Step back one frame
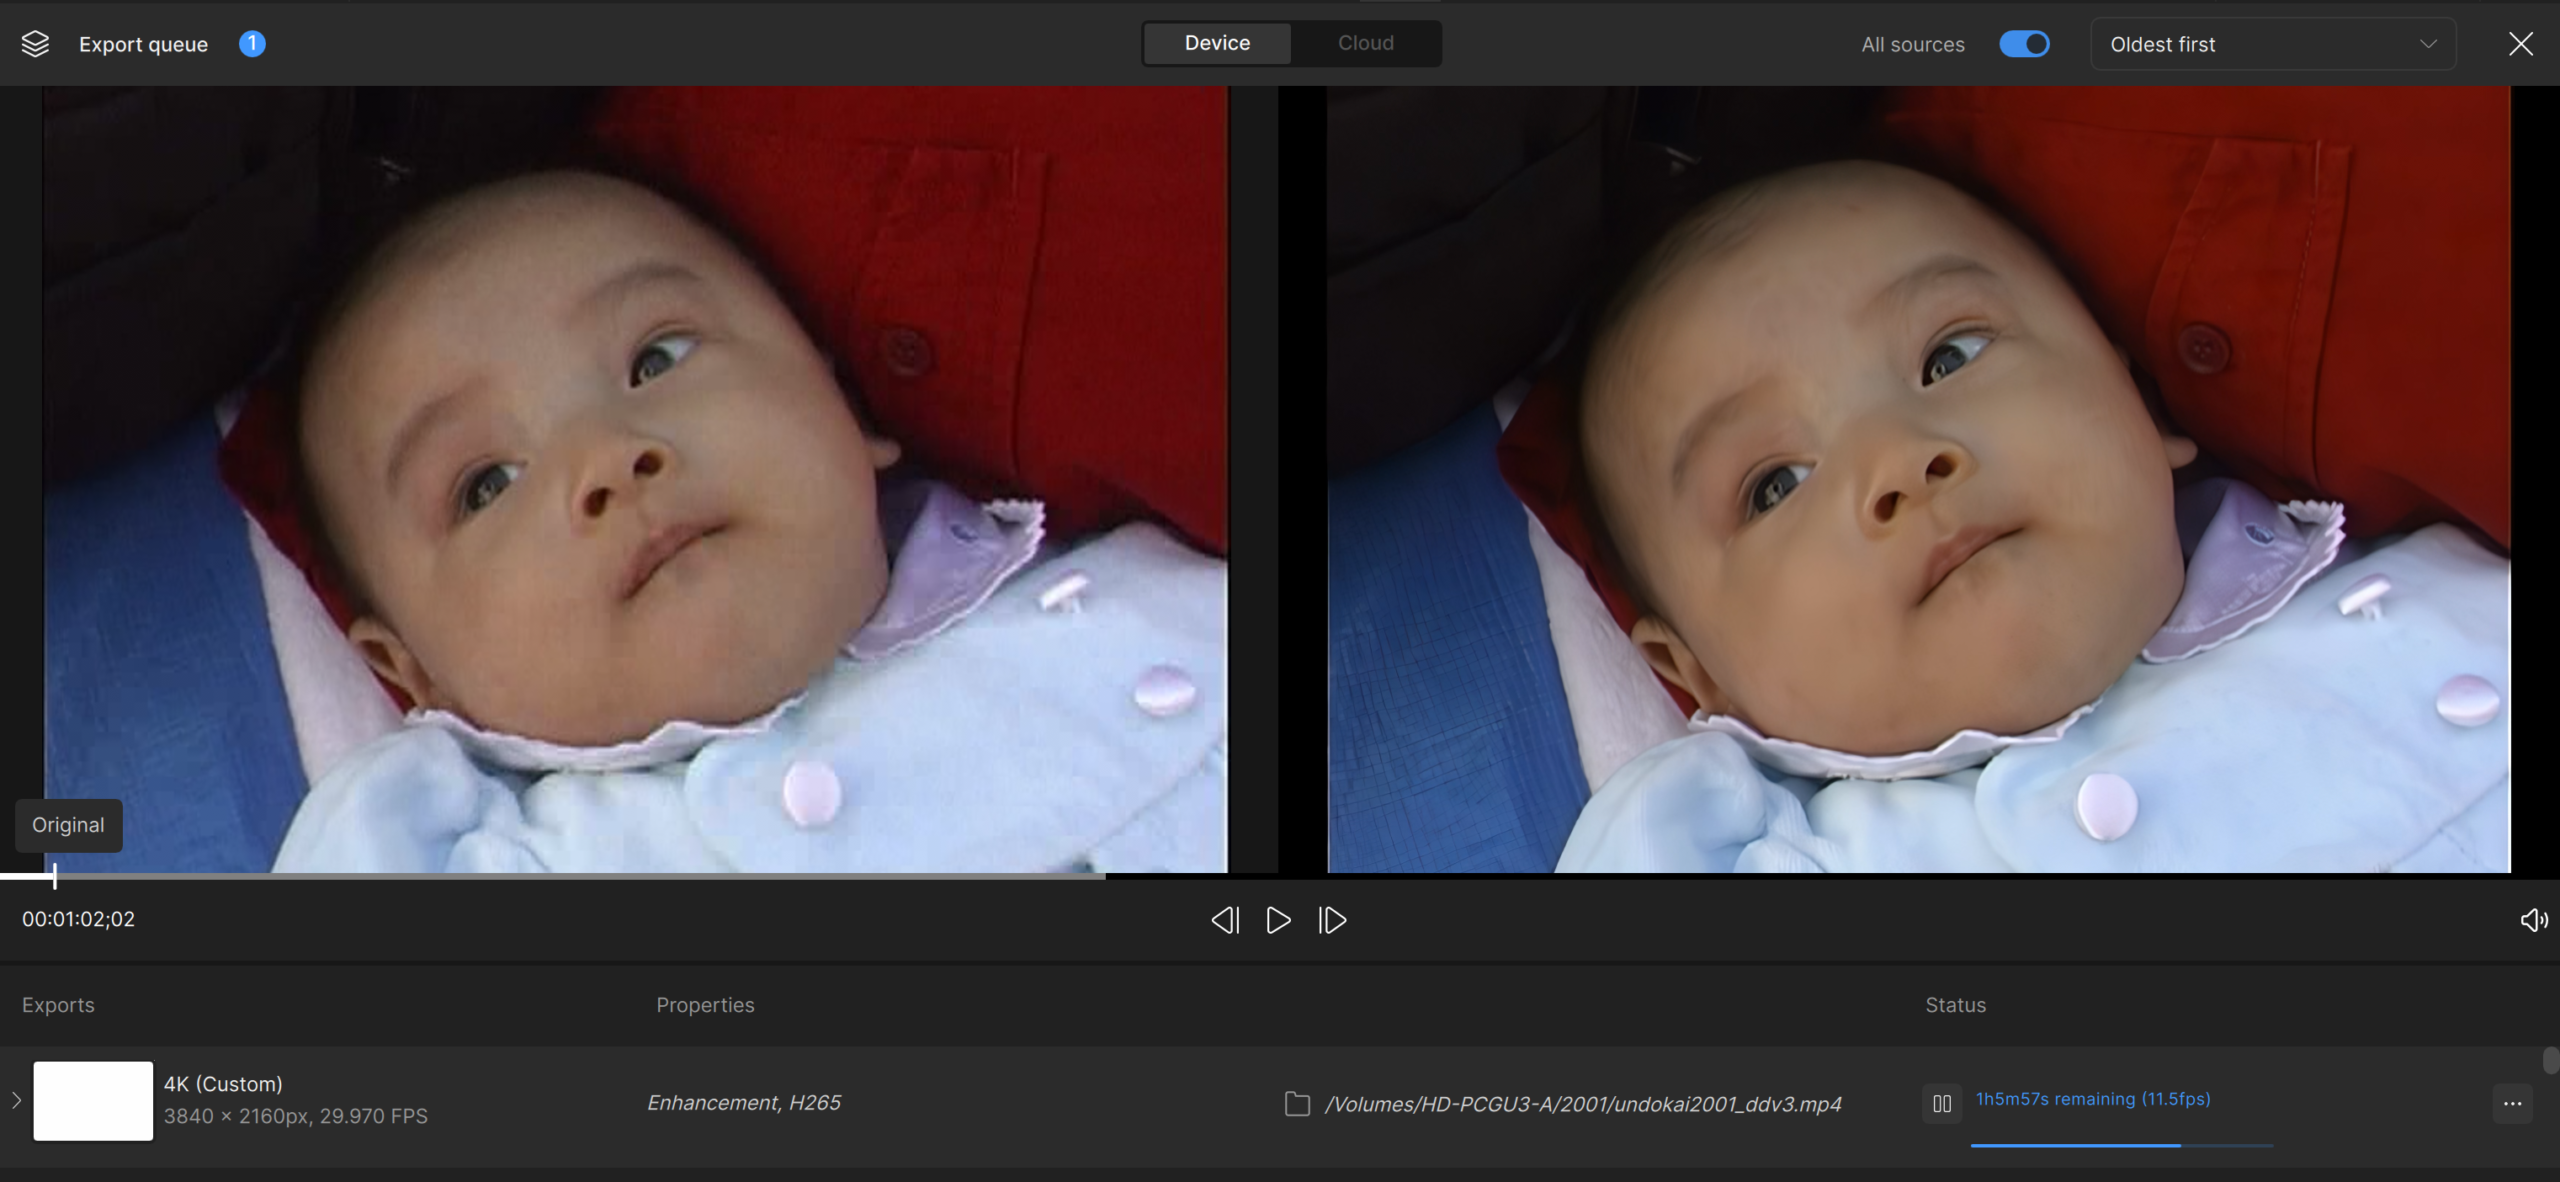The height and width of the screenshot is (1182, 2560). (x=1225, y=920)
